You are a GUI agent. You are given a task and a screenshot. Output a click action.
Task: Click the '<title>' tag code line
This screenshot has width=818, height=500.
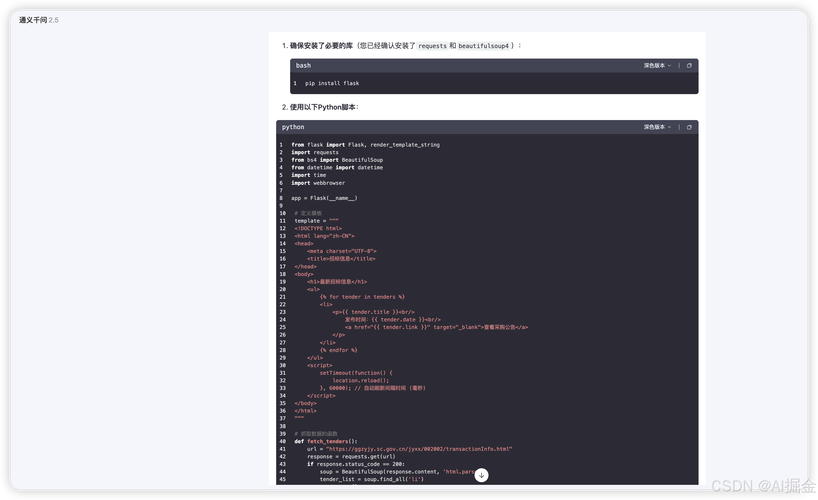click(x=341, y=259)
